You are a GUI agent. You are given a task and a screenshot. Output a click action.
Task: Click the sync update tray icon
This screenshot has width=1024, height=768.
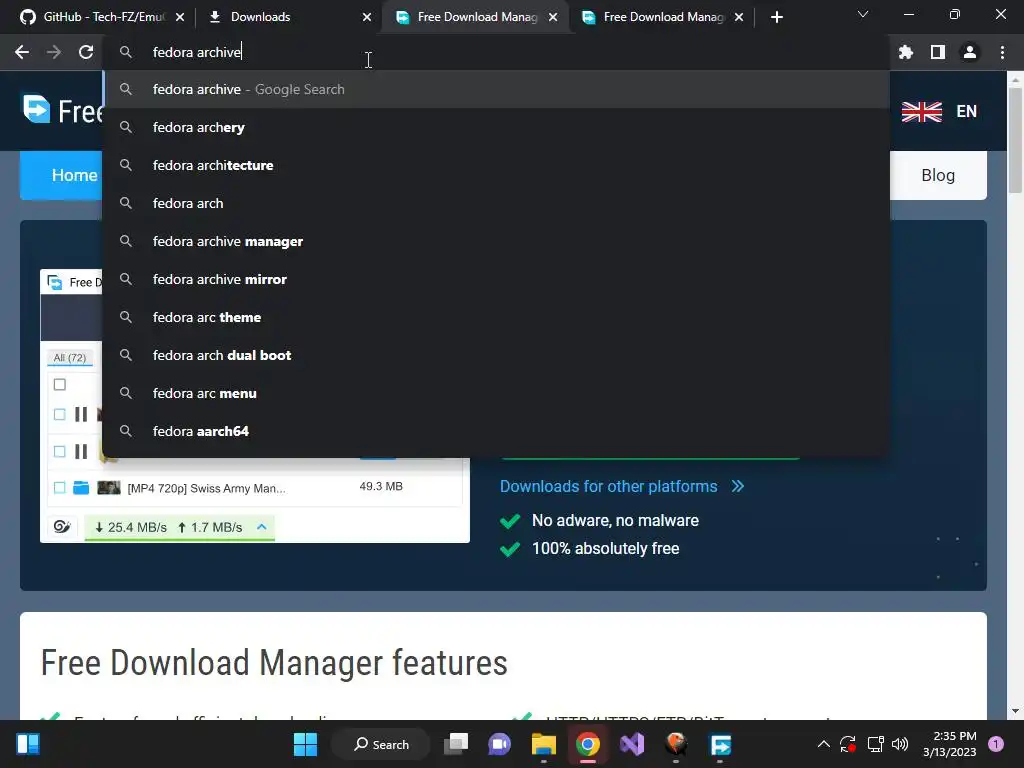point(848,744)
